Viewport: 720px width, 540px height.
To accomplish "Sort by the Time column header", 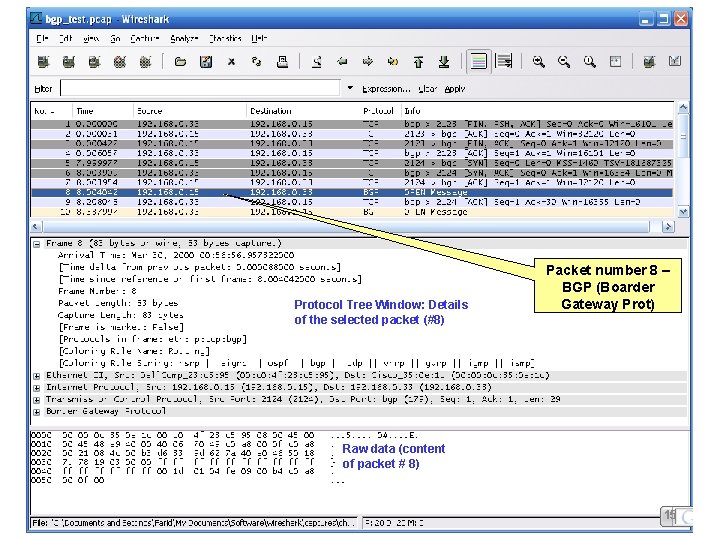I will point(102,111).
